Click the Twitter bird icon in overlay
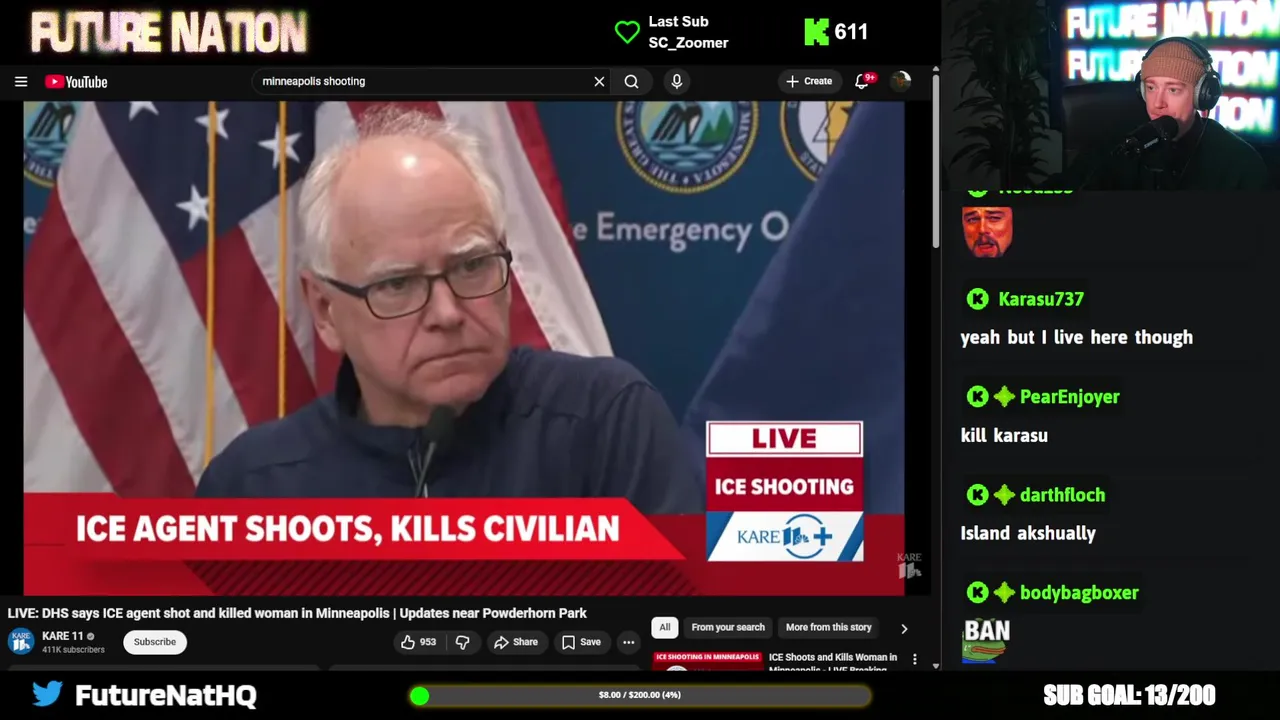Screen dimensions: 1280x720 (x=47, y=693)
